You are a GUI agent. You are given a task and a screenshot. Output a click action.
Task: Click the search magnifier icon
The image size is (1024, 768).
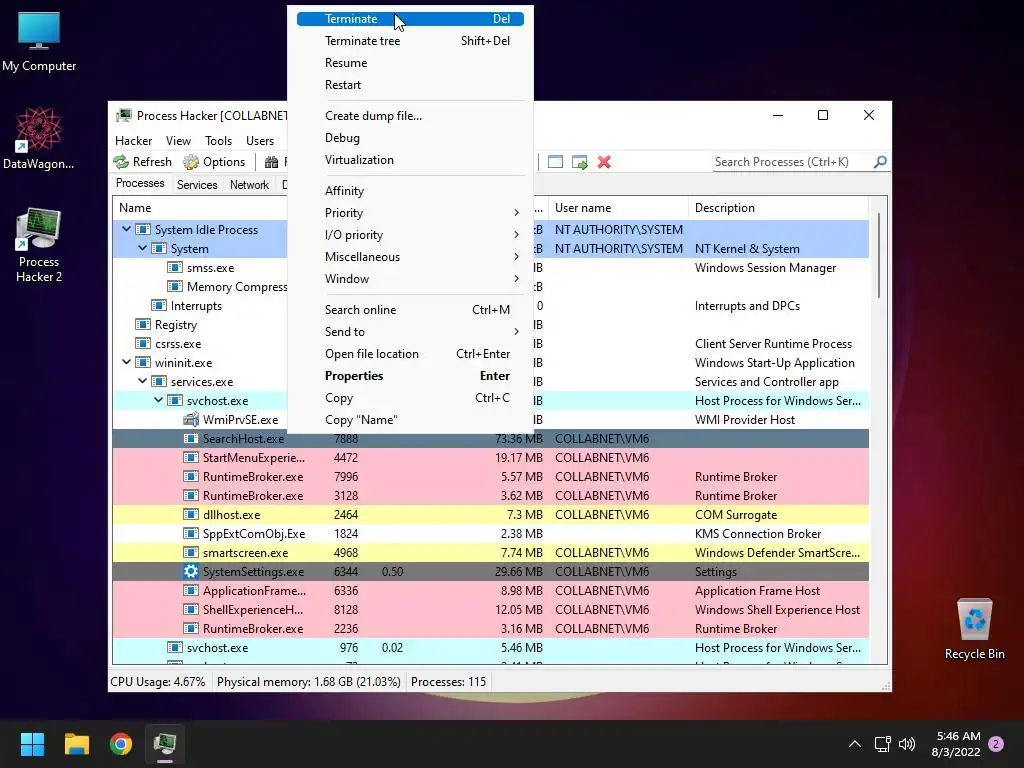(880, 161)
